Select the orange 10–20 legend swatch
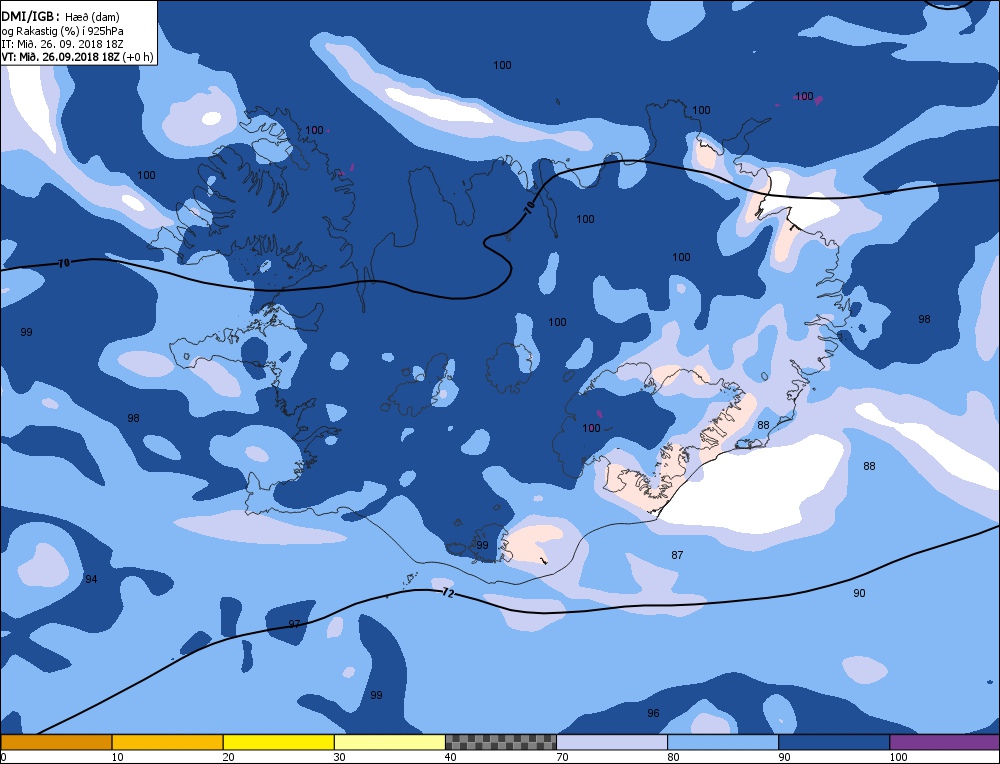The image size is (1000, 764). coord(167,742)
